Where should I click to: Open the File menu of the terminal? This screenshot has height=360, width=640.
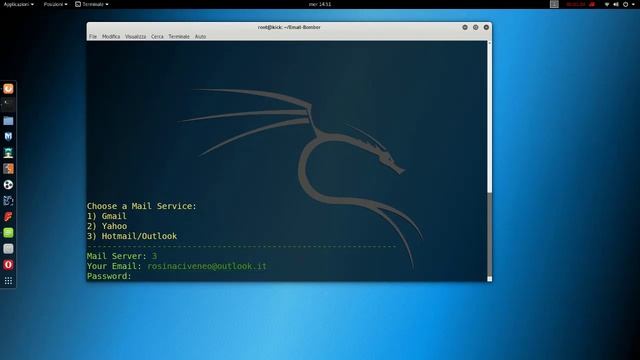tap(93, 36)
